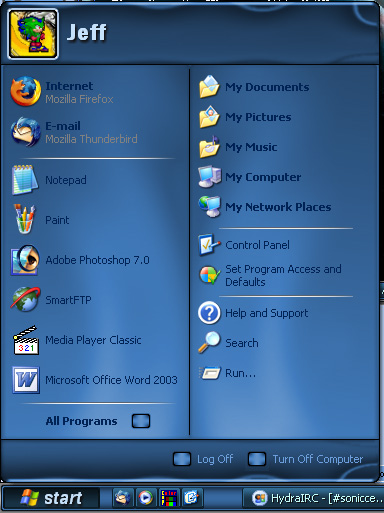Viewport: 384px width, 513px height.
Task: Select Microsoft Office Word 2003 label
Action: pos(111,380)
